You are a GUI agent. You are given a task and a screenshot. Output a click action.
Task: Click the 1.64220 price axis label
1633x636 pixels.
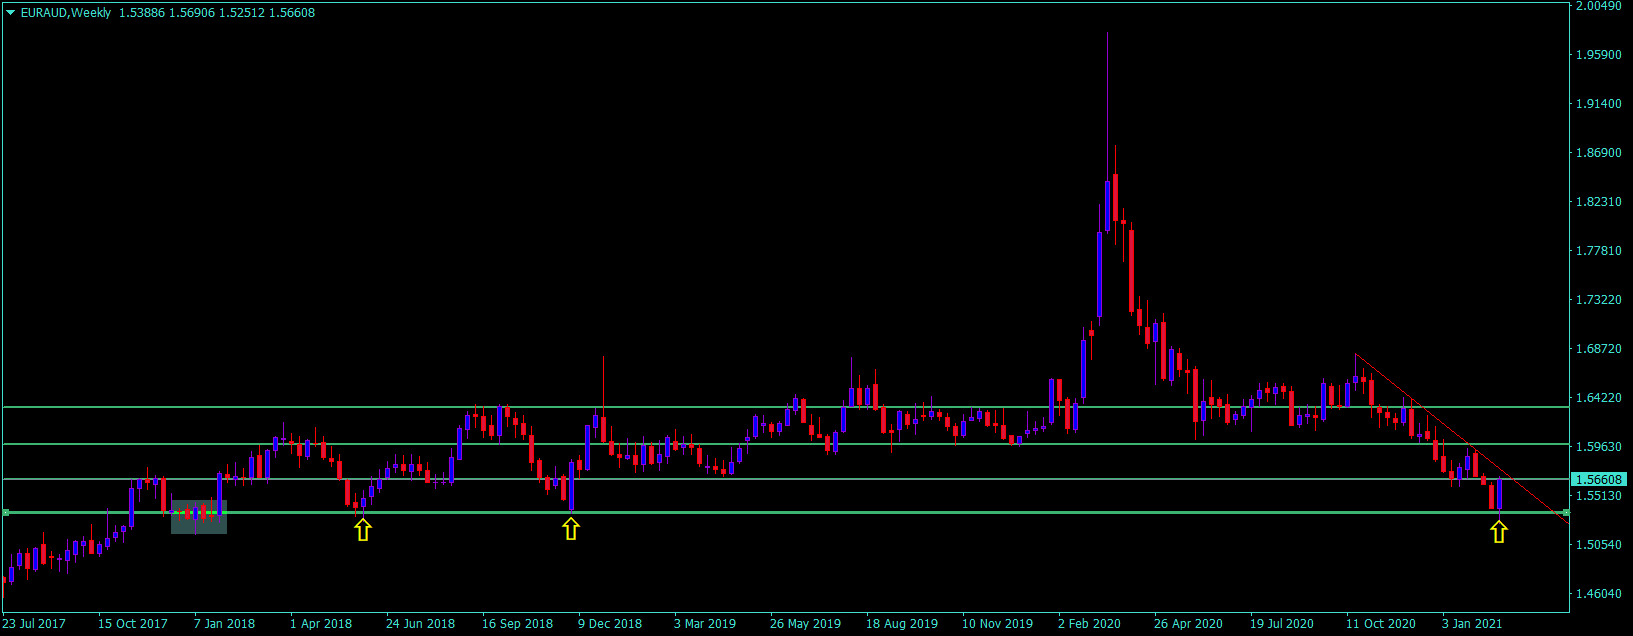(1599, 398)
